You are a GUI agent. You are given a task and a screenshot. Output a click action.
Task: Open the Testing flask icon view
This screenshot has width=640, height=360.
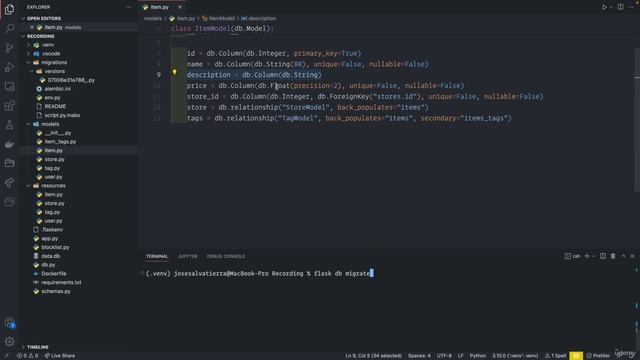9,125
